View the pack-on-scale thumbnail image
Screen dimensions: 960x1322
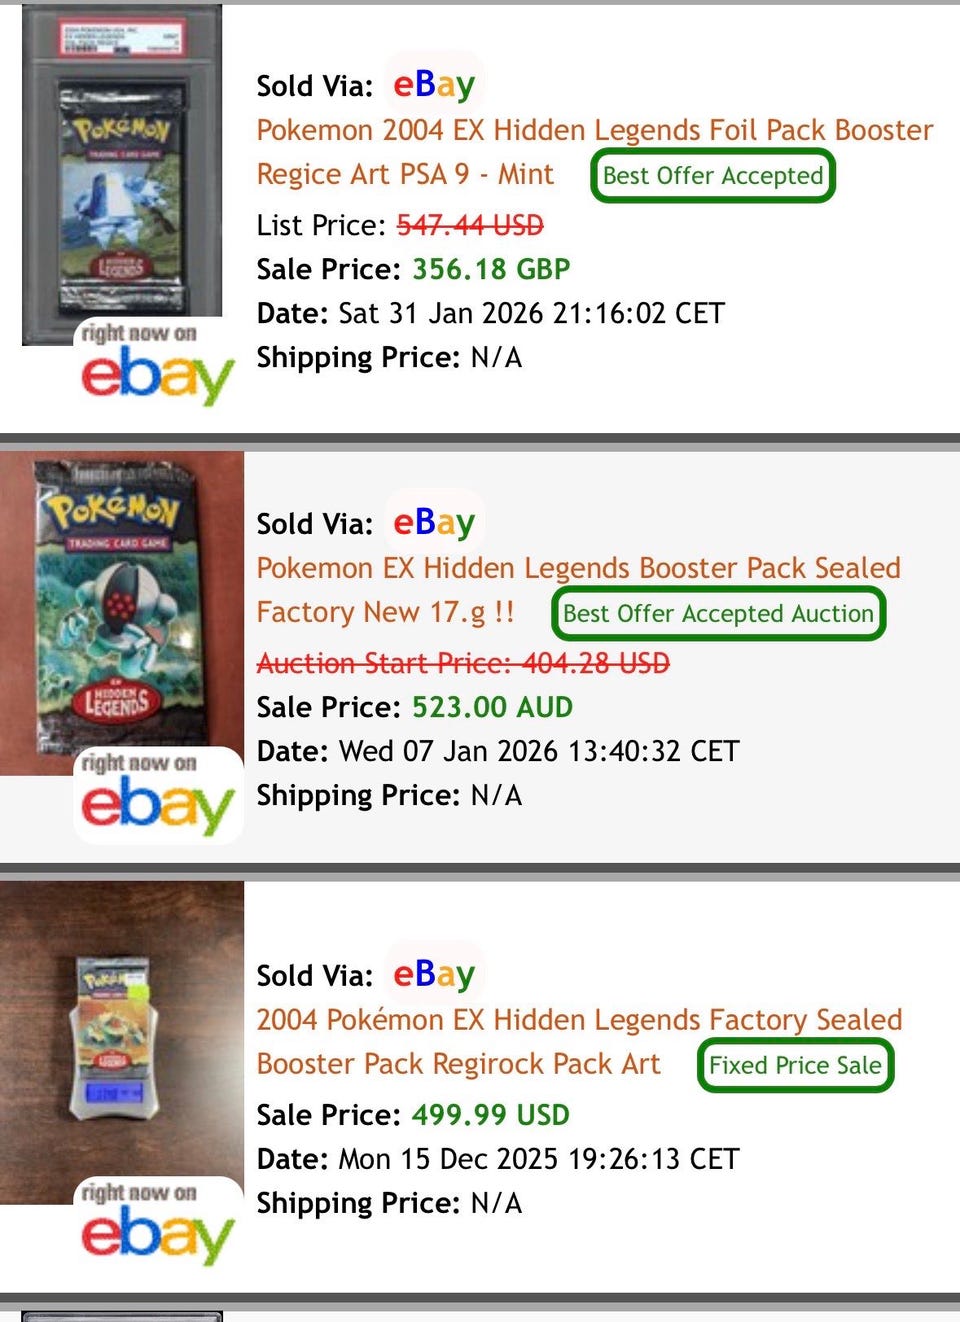[122, 1042]
